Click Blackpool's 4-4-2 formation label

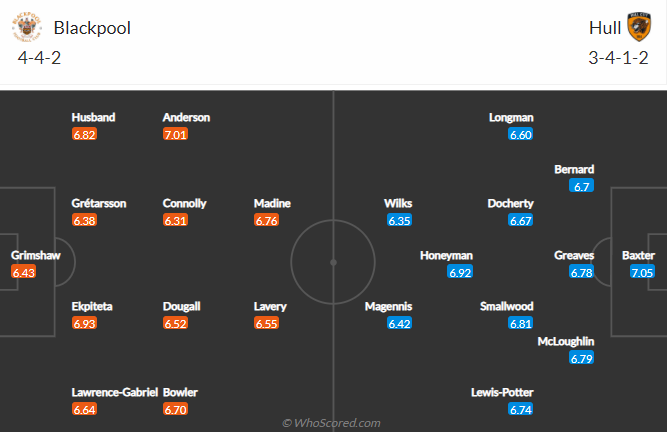[x=39, y=58]
